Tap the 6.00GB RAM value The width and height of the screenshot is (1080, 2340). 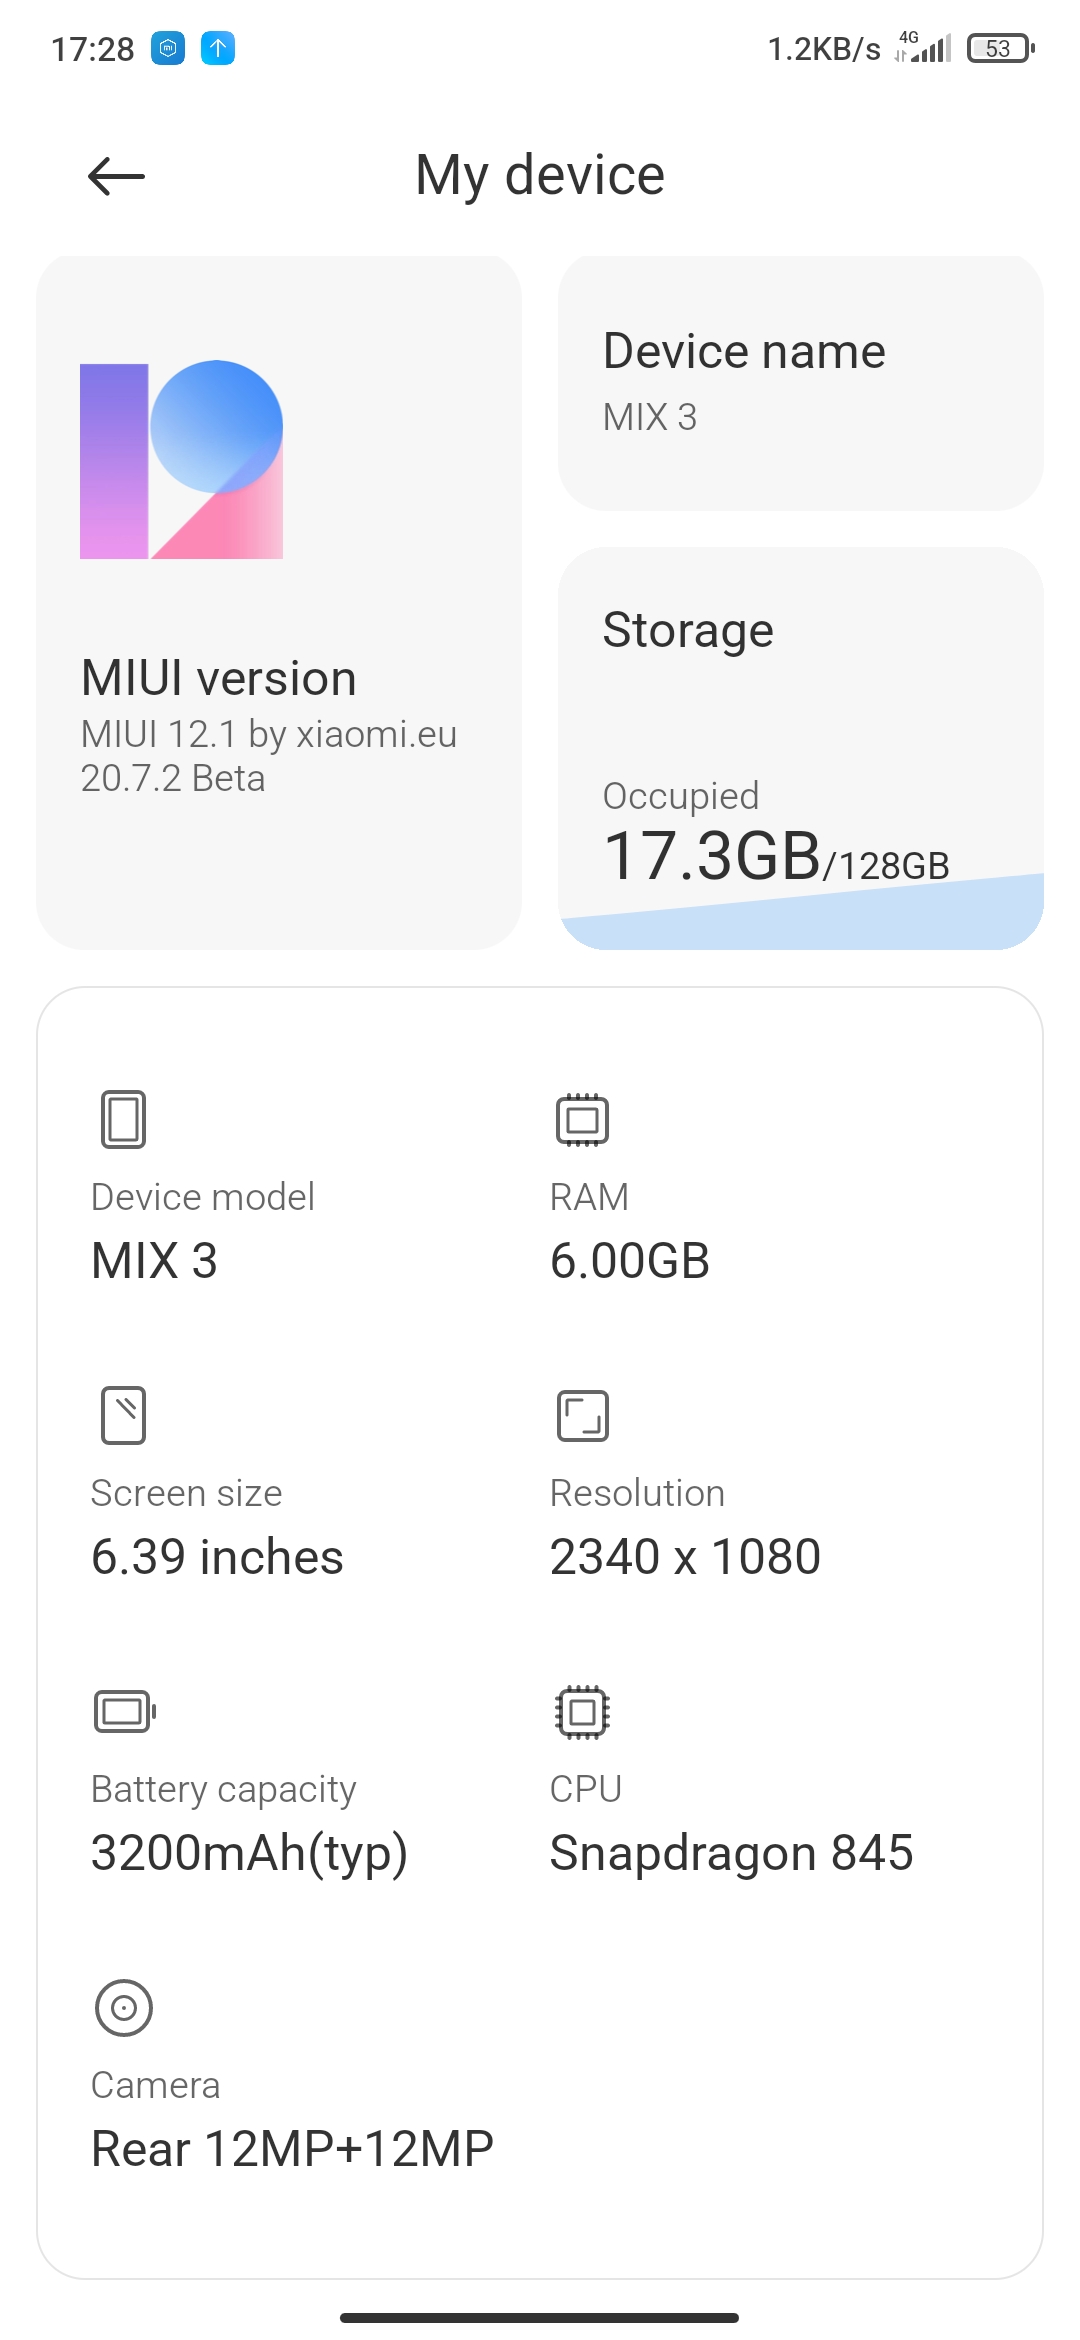(x=630, y=1260)
